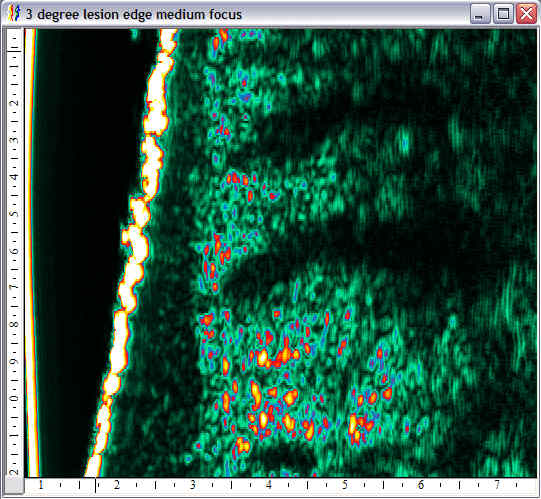This screenshot has width=541, height=499.
Task: Click the thin white vertical line at far left
Action: 32,253
